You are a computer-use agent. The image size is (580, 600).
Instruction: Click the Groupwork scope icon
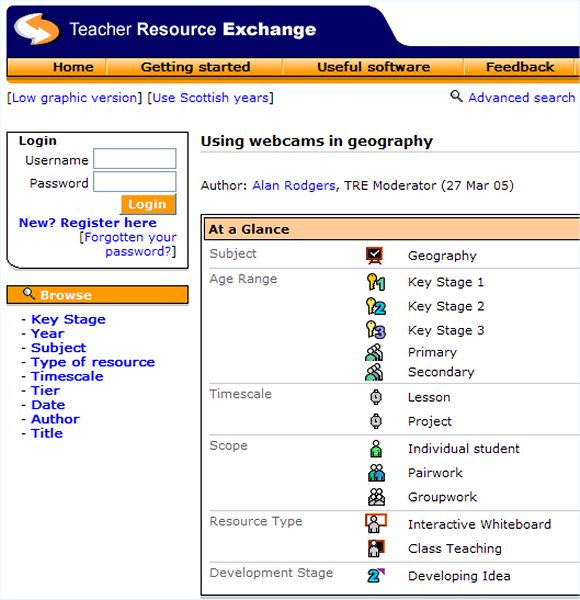tap(376, 497)
